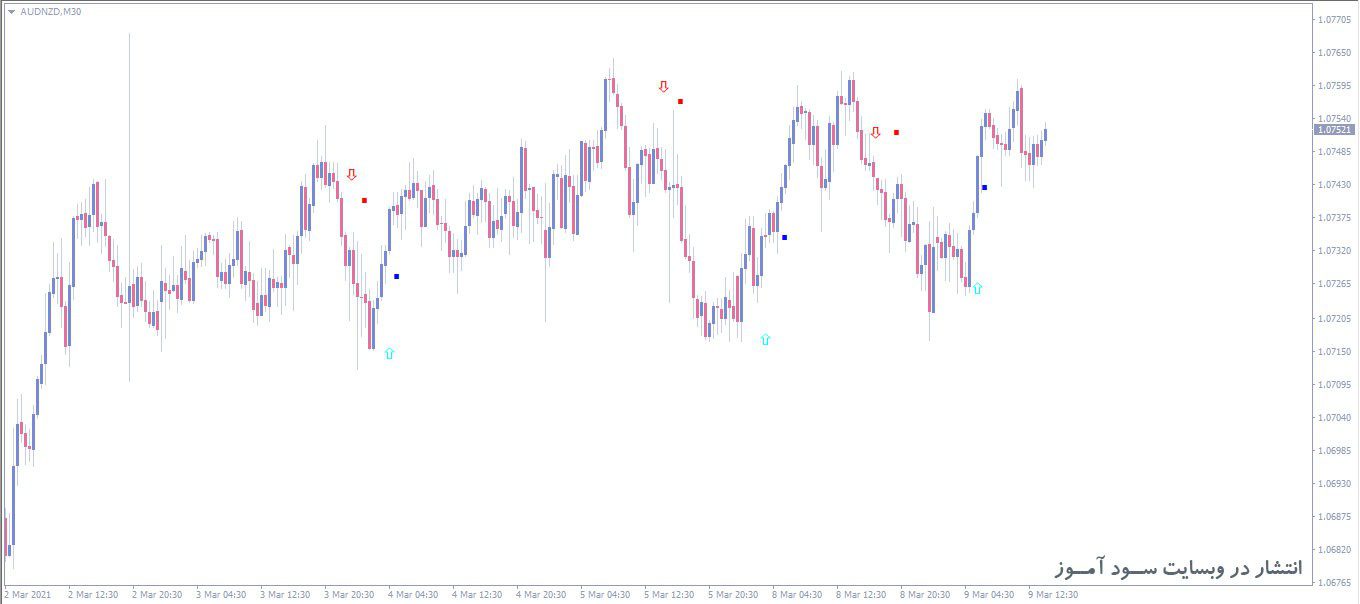The width and height of the screenshot is (1360, 604).
Task: Click the red square dot near 5 Mar 12:30
Action: pyautogui.click(x=681, y=100)
